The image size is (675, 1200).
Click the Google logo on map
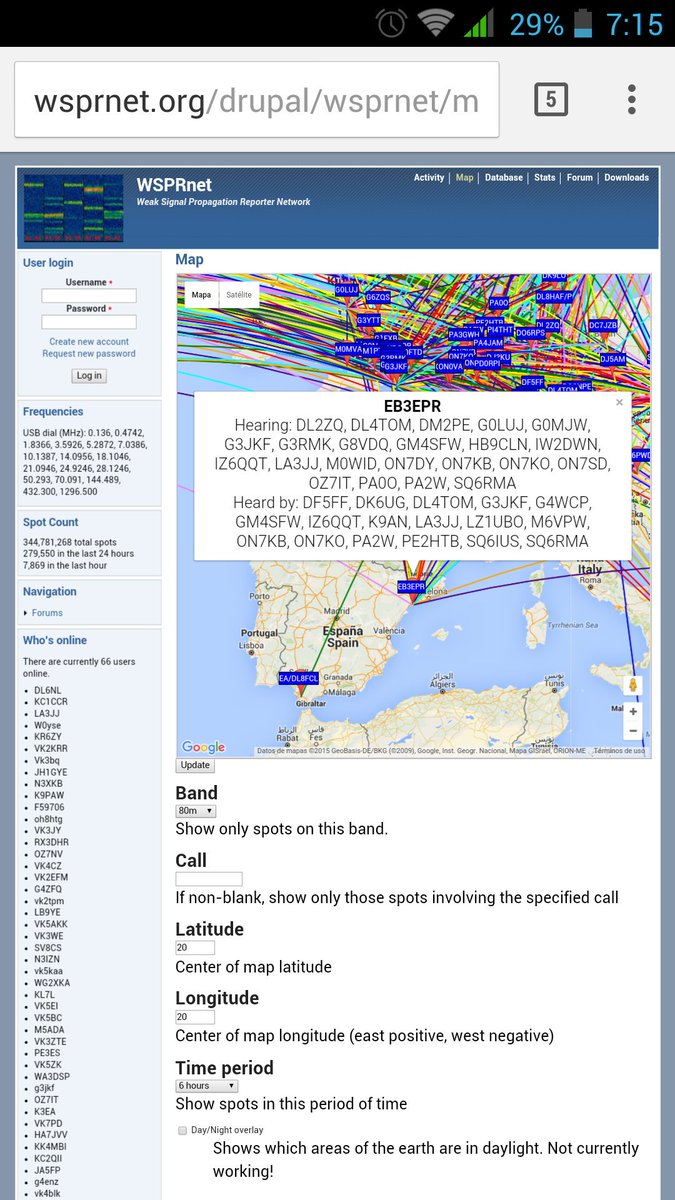pos(203,747)
